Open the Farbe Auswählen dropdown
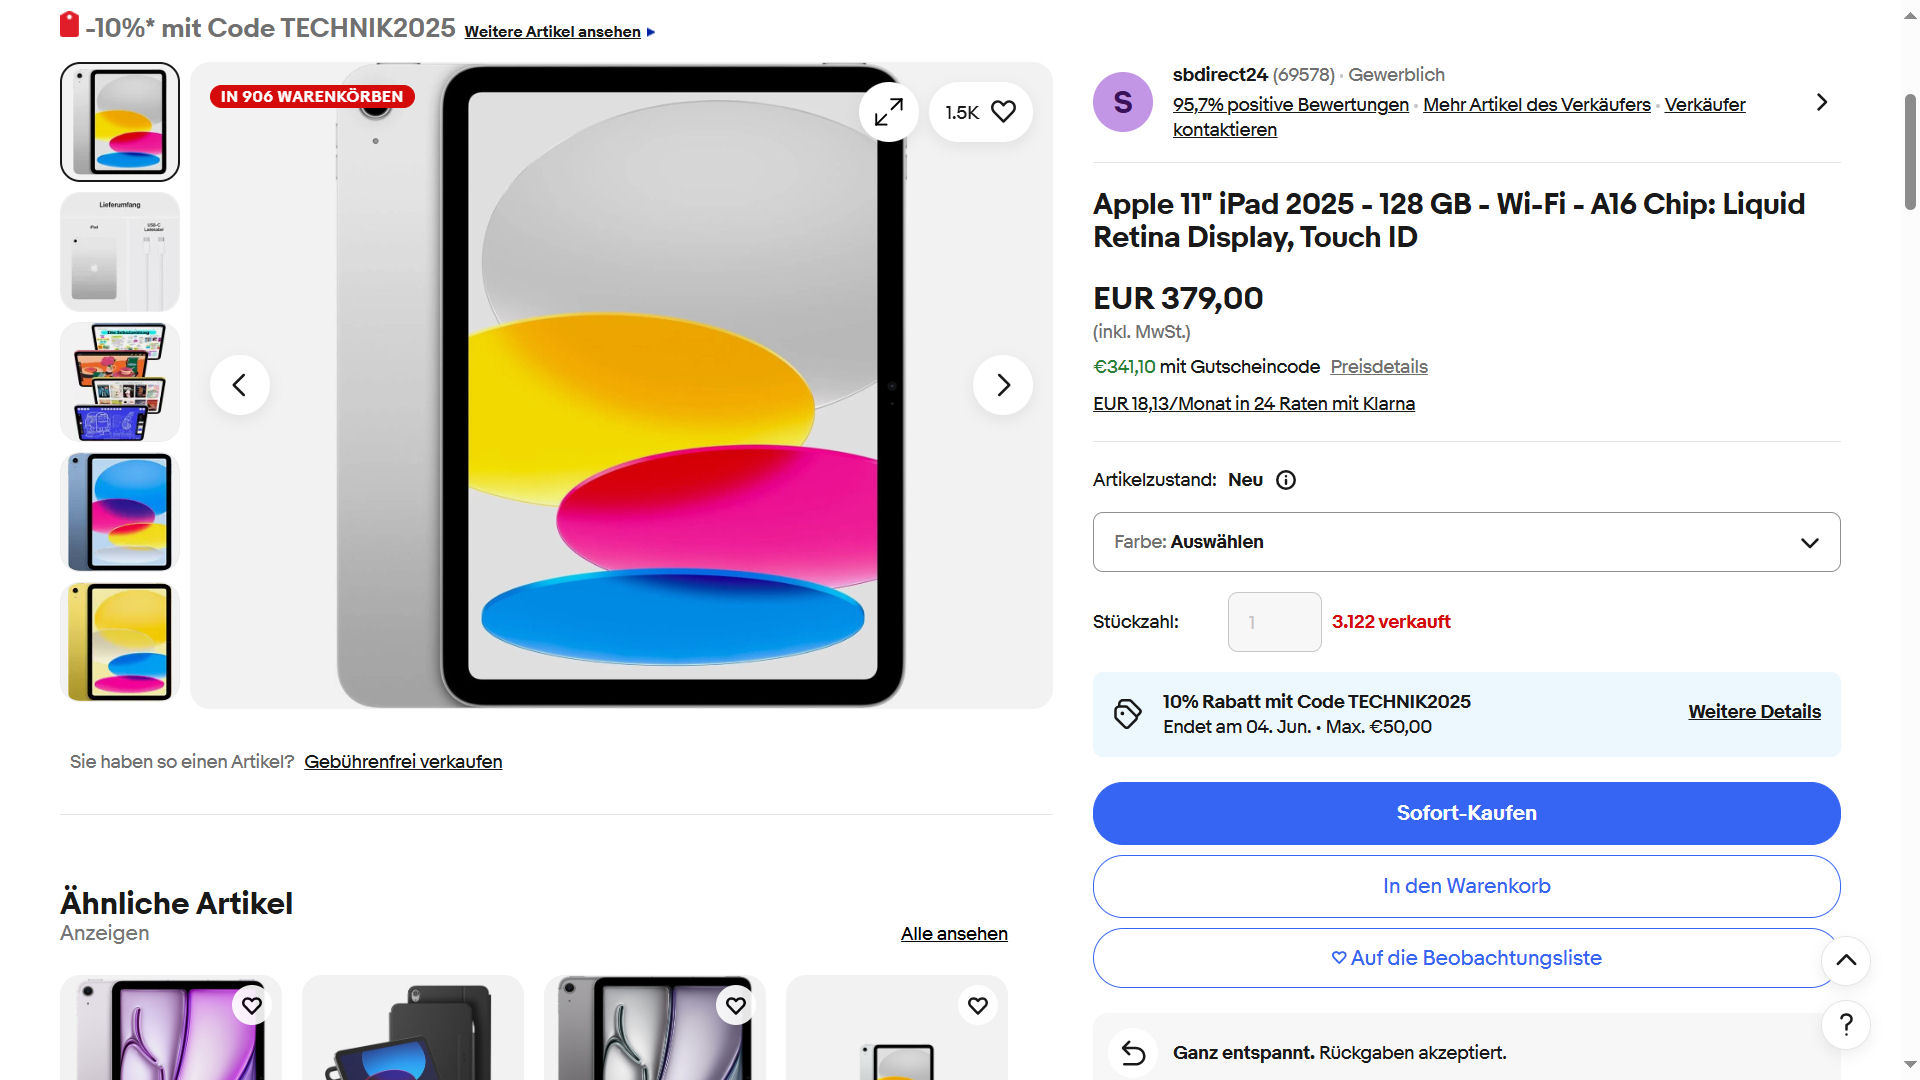Image resolution: width=1920 pixels, height=1080 pixels. point(1466,542)
